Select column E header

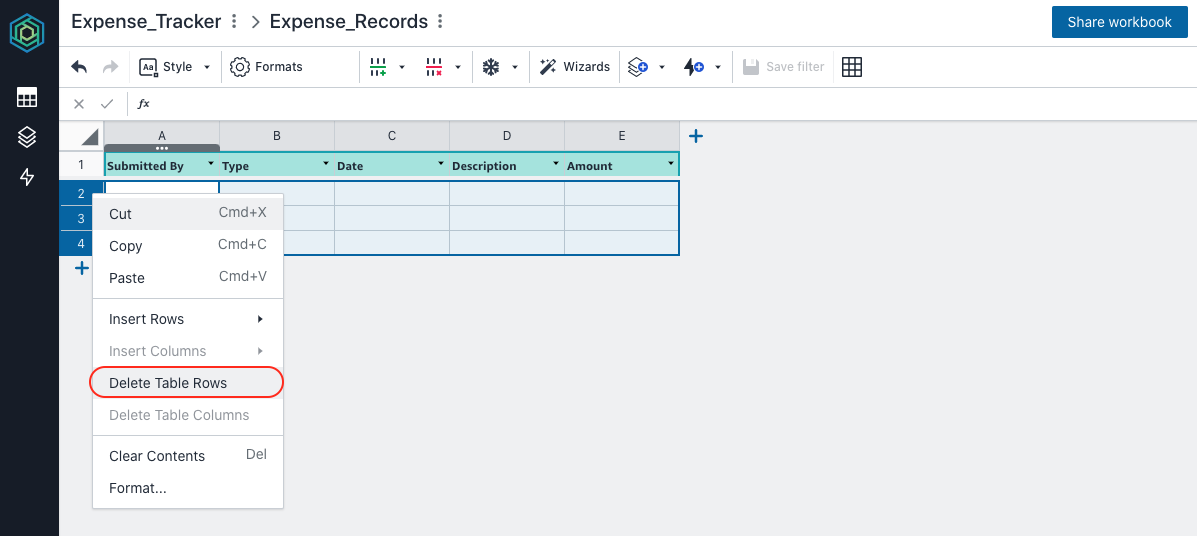click(x=622, y=136)
